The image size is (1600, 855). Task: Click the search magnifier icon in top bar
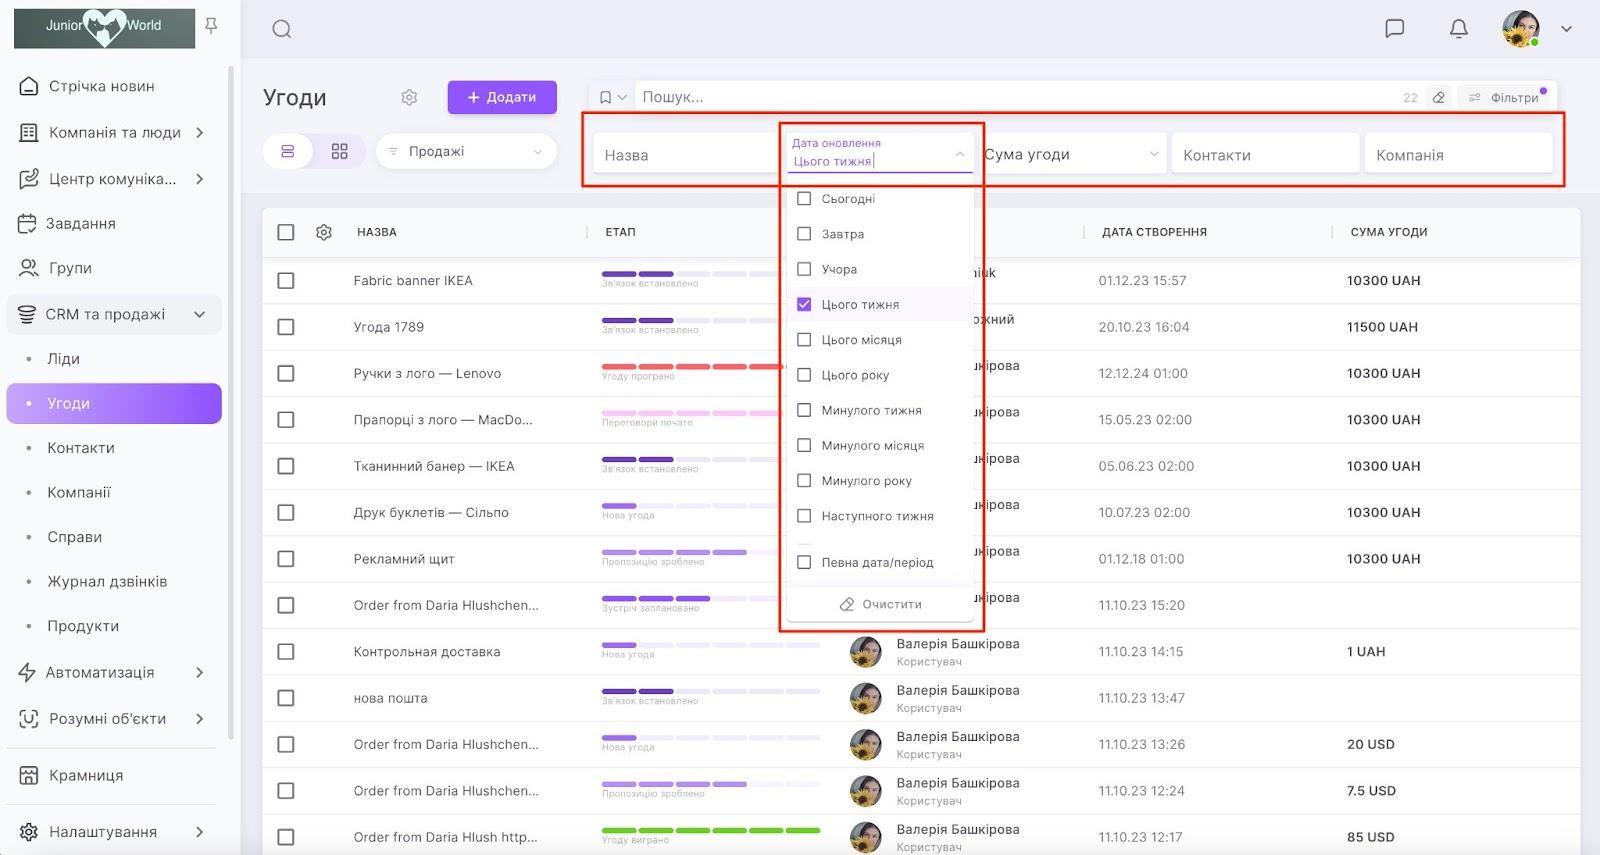coord(282,29)
